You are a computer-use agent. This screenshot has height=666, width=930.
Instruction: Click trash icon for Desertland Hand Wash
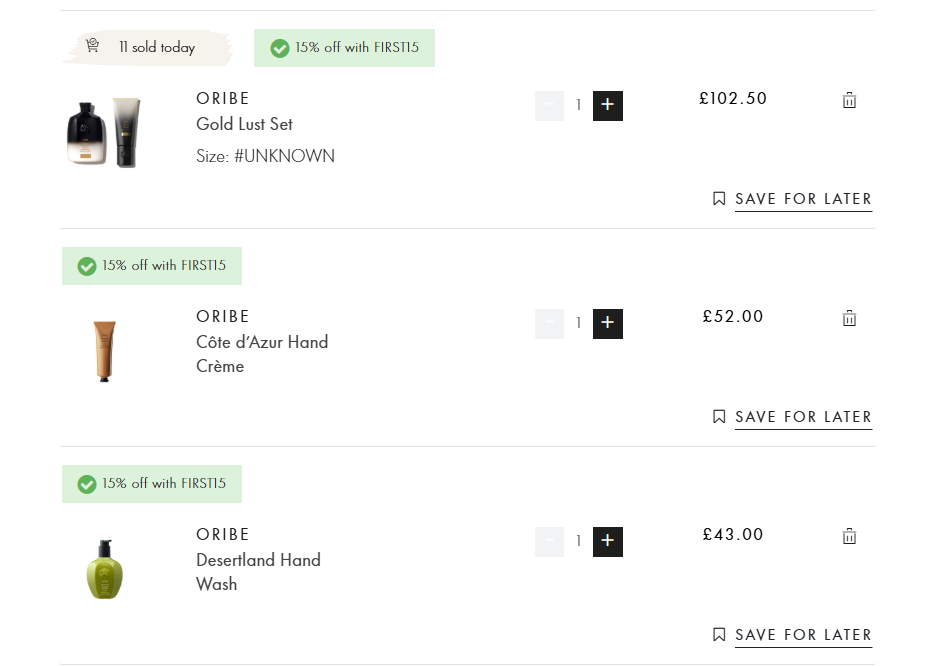pyautogui.click(x=849, y=536)
